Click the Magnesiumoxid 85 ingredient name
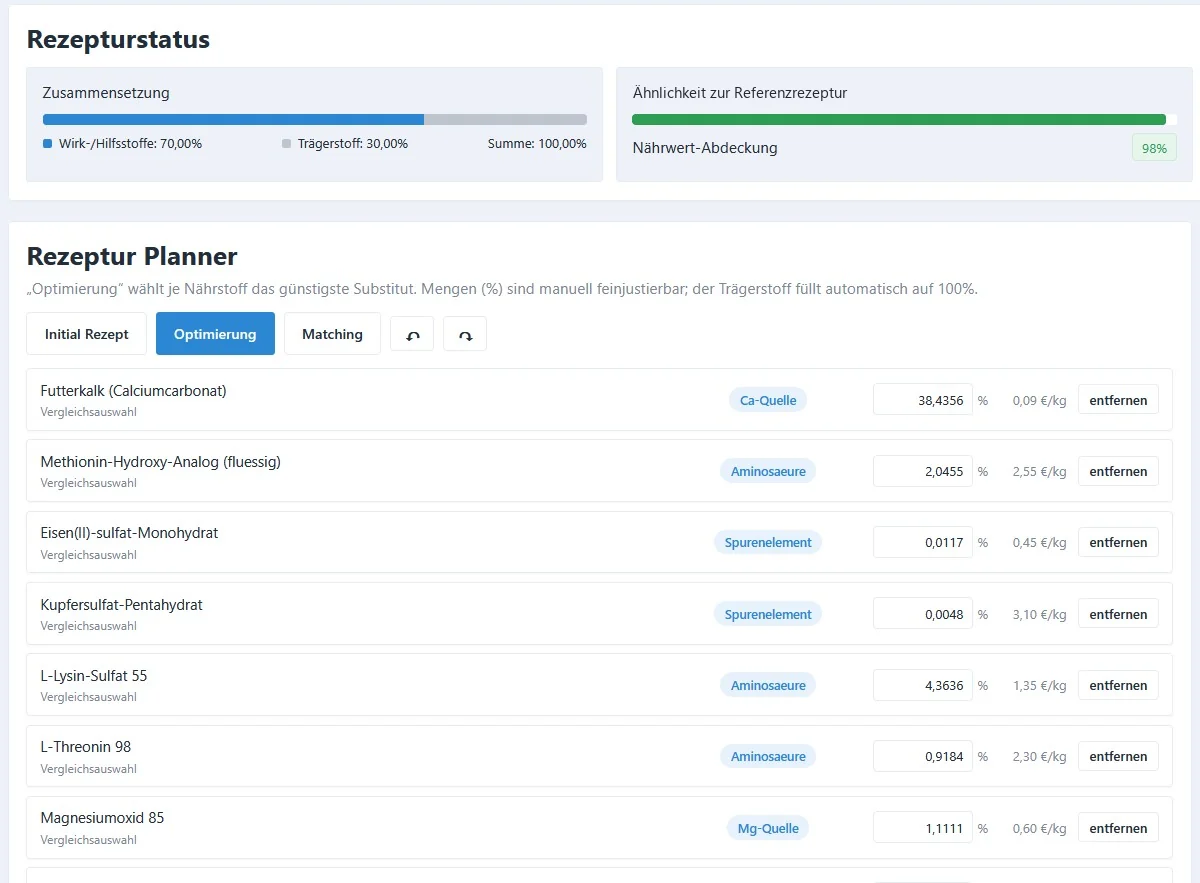This screenshot has width=1200, height=883. tap(102, 818)
